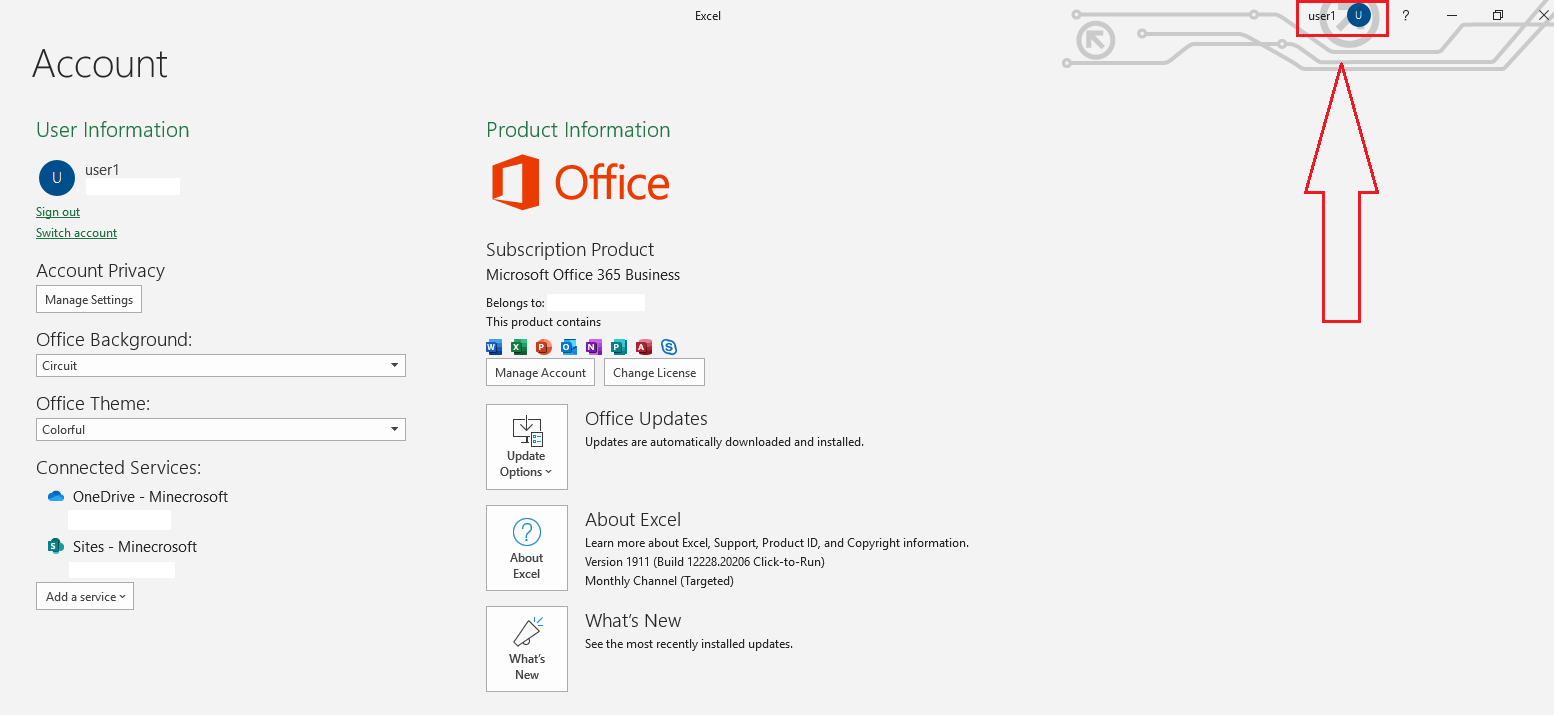Minimize the Excel window
Screen dimensions: 1554x715
pos(1452,15)
